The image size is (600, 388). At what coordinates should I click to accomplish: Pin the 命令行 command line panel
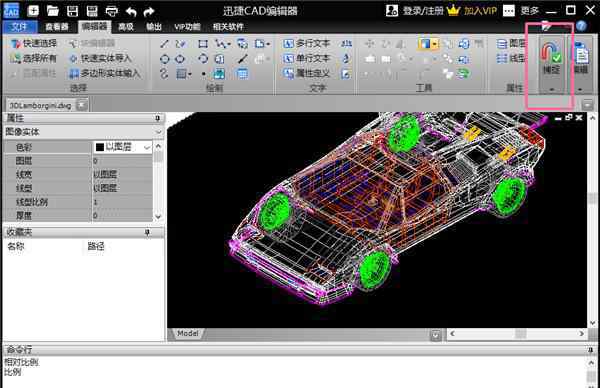click(x=591, y=350)
